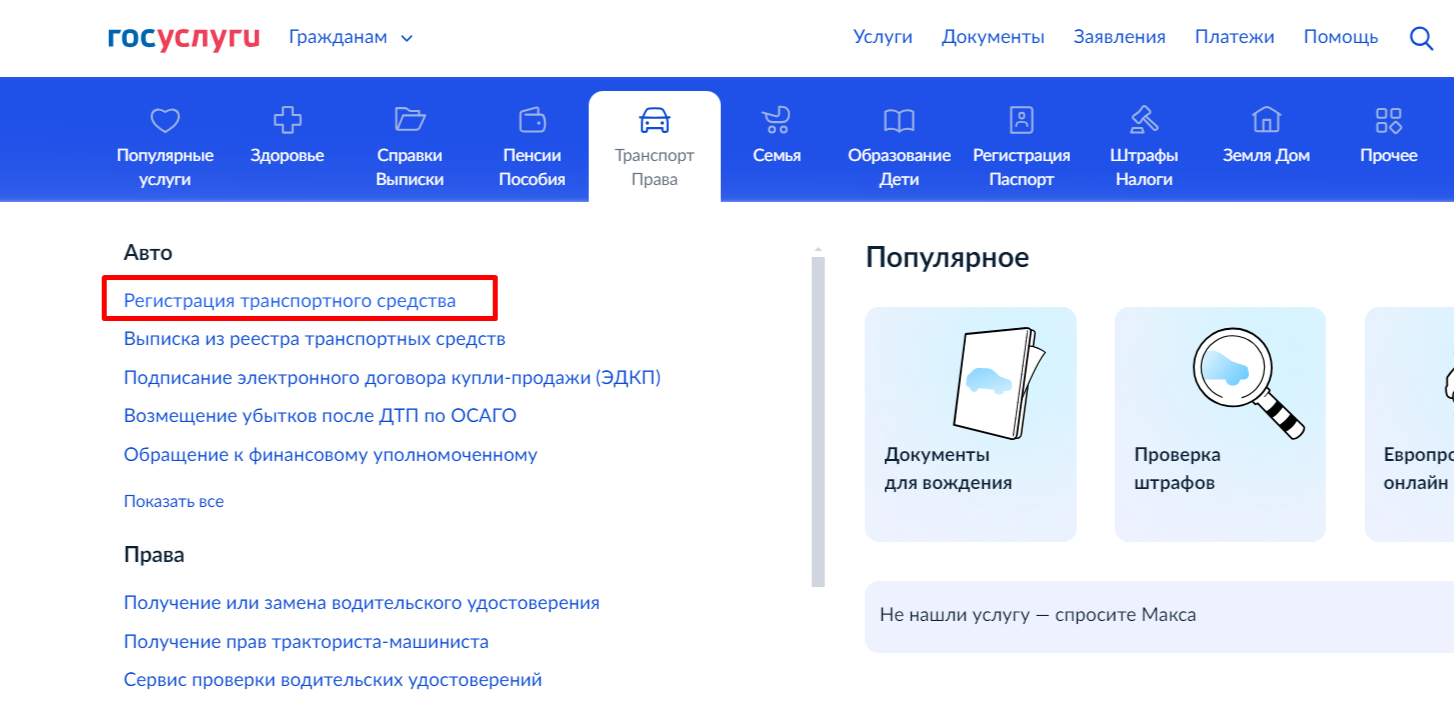
Task: Open the Прочее grid category
Action: [1389, 135]
